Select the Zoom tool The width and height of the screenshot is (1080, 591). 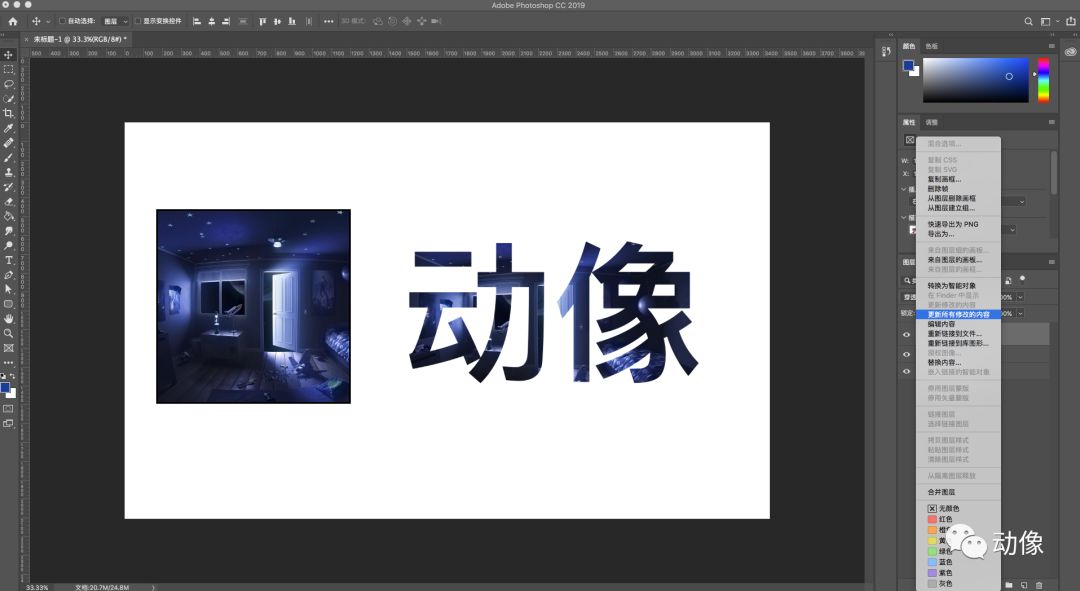pos(9,333)
